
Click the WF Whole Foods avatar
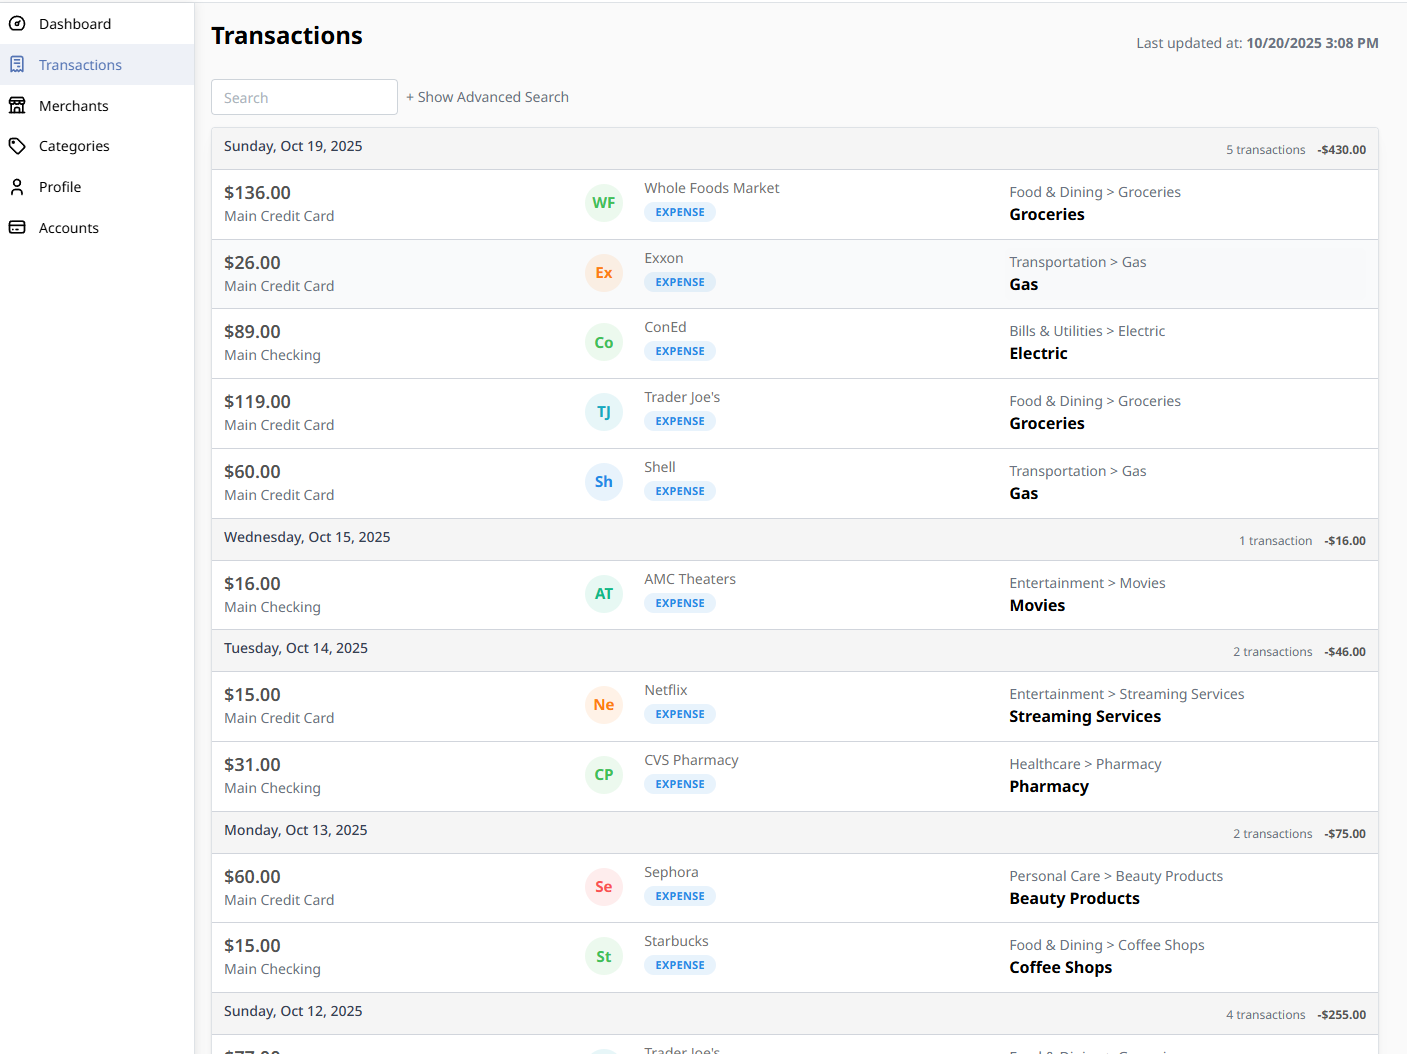tap(604, 203)
